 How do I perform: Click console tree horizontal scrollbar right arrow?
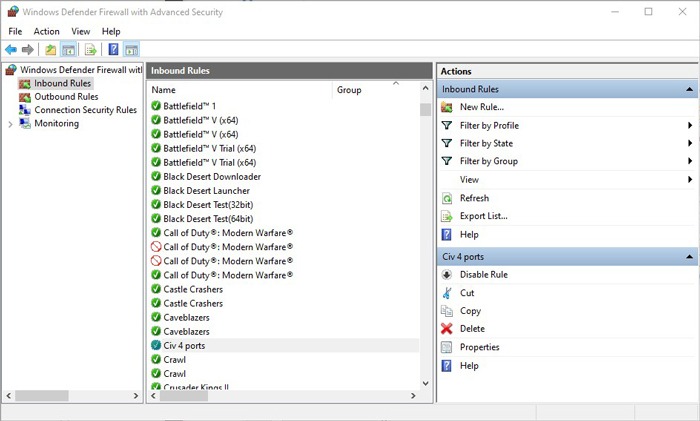click(x=136, y=396)
